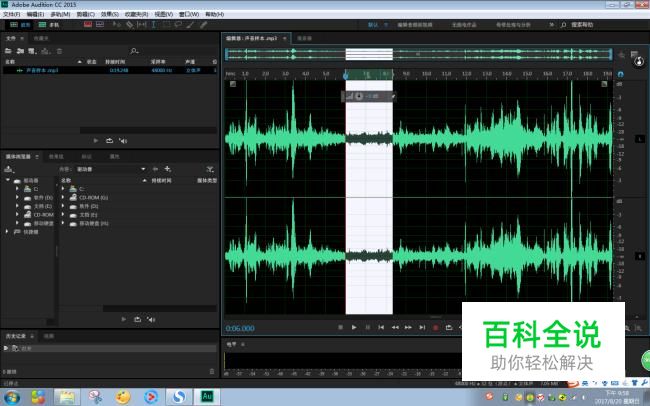This screenshot has height=406, width=650.
Task: Select the Razor tool
Action: (130, 24)
